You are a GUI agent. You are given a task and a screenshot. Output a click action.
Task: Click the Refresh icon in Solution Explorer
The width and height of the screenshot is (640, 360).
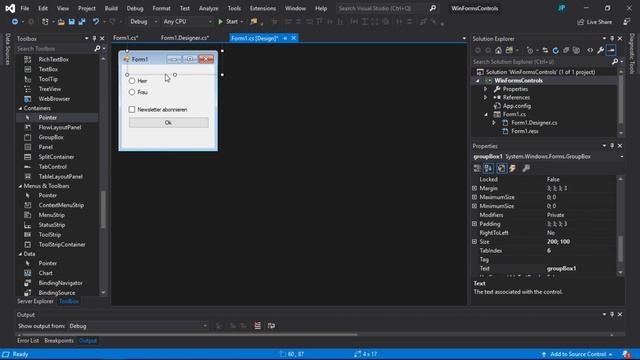pyautogui.click(x=556, y=50)
